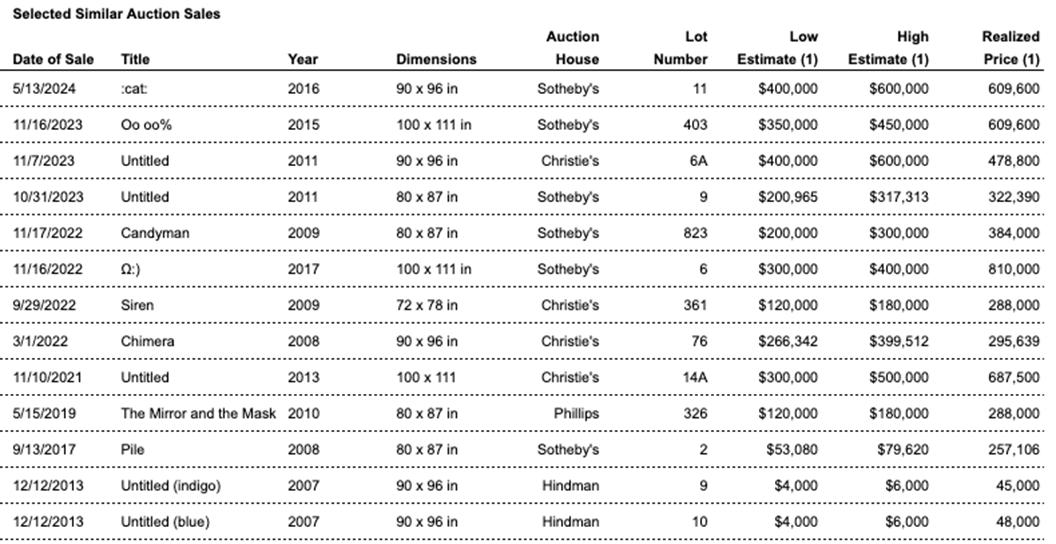Click the Realized Price (1) column header
This screenshot has height=544, width=1056.
pos(1010,48)
